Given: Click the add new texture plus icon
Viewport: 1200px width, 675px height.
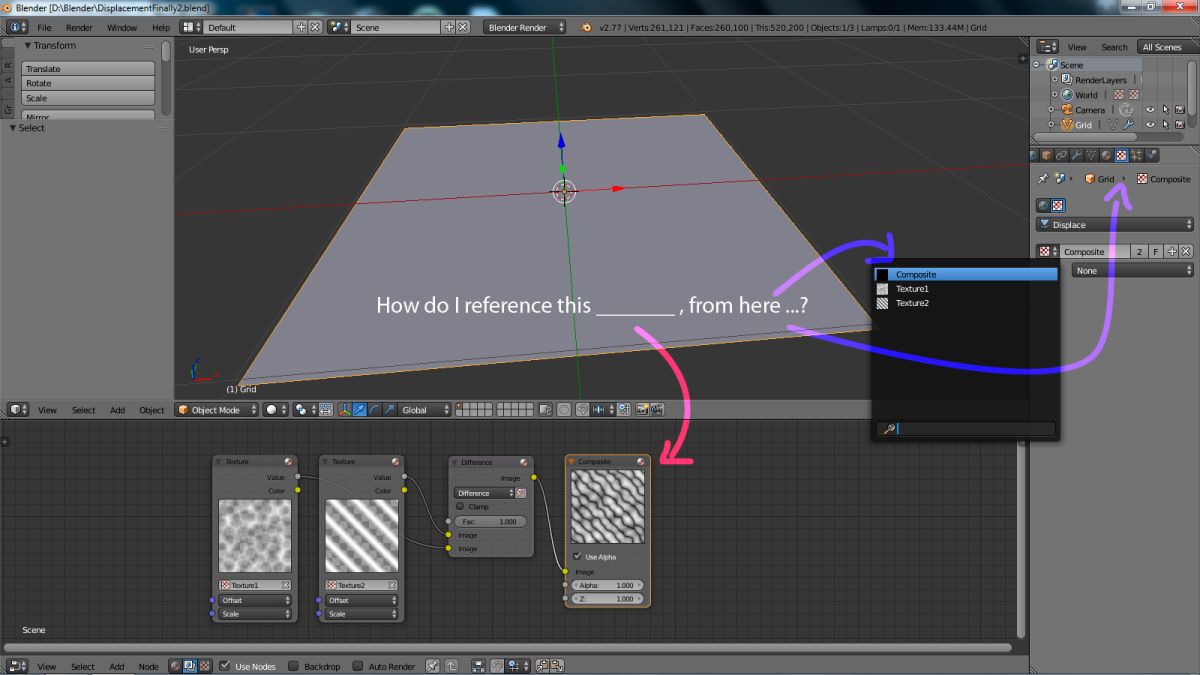Looking at the screenshot, I should (x=1172, y=252).
